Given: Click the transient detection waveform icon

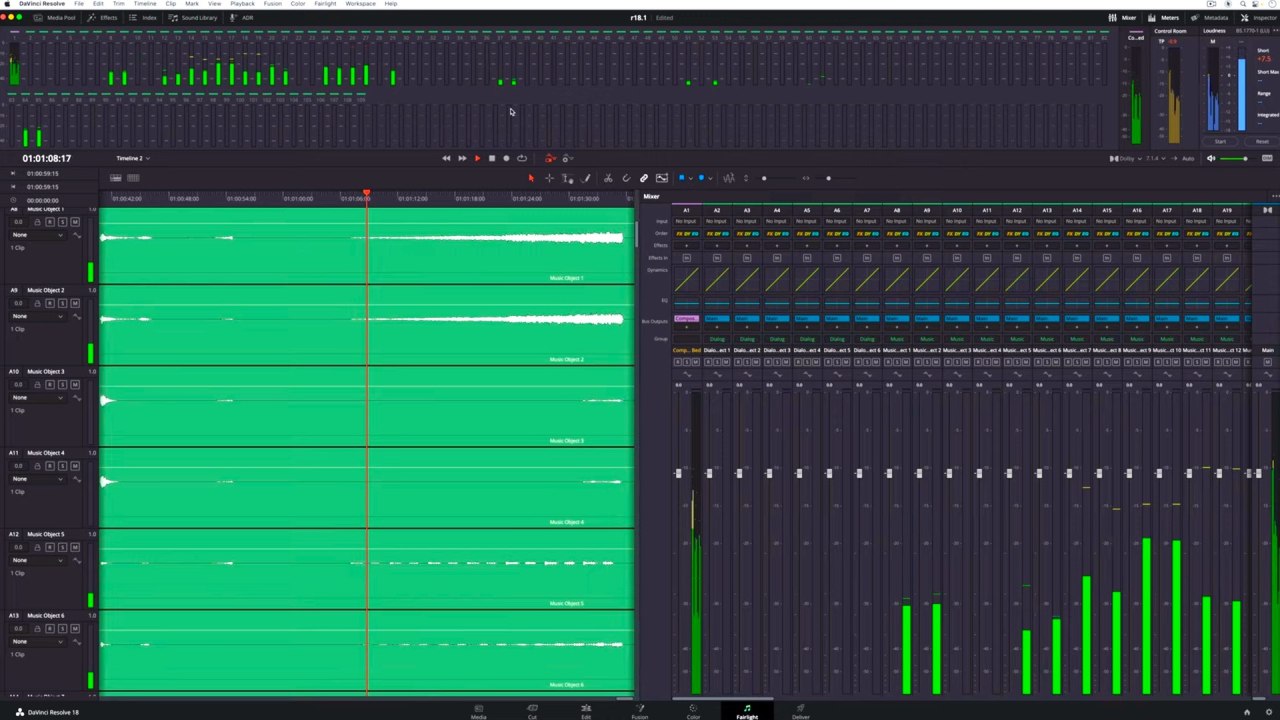Looking at the screenshot, I should 729,178.
